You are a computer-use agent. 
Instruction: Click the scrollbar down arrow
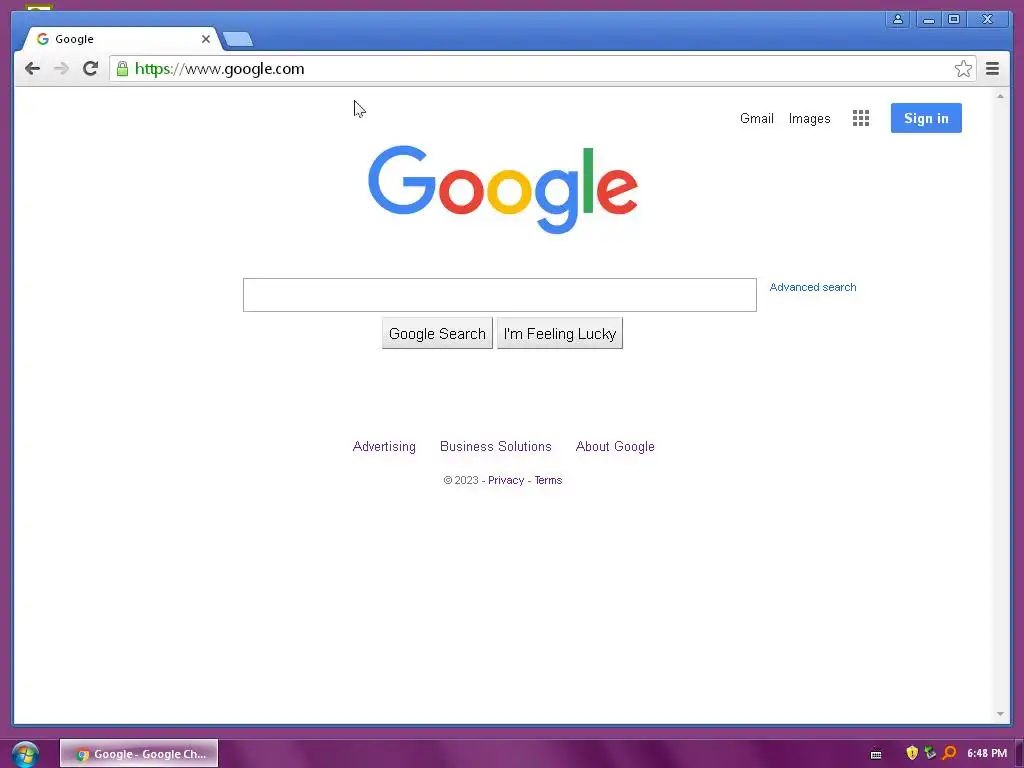pos(1000,714)
